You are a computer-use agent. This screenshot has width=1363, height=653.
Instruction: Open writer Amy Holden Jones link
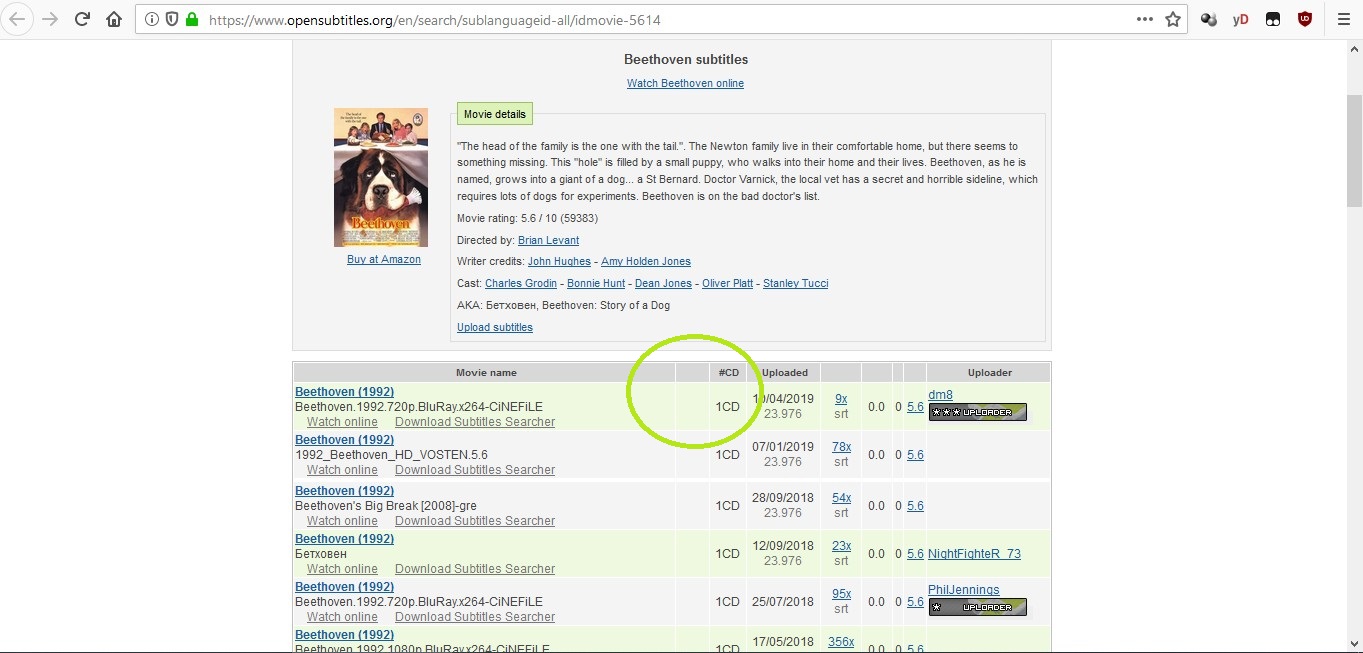coord(646,261)
